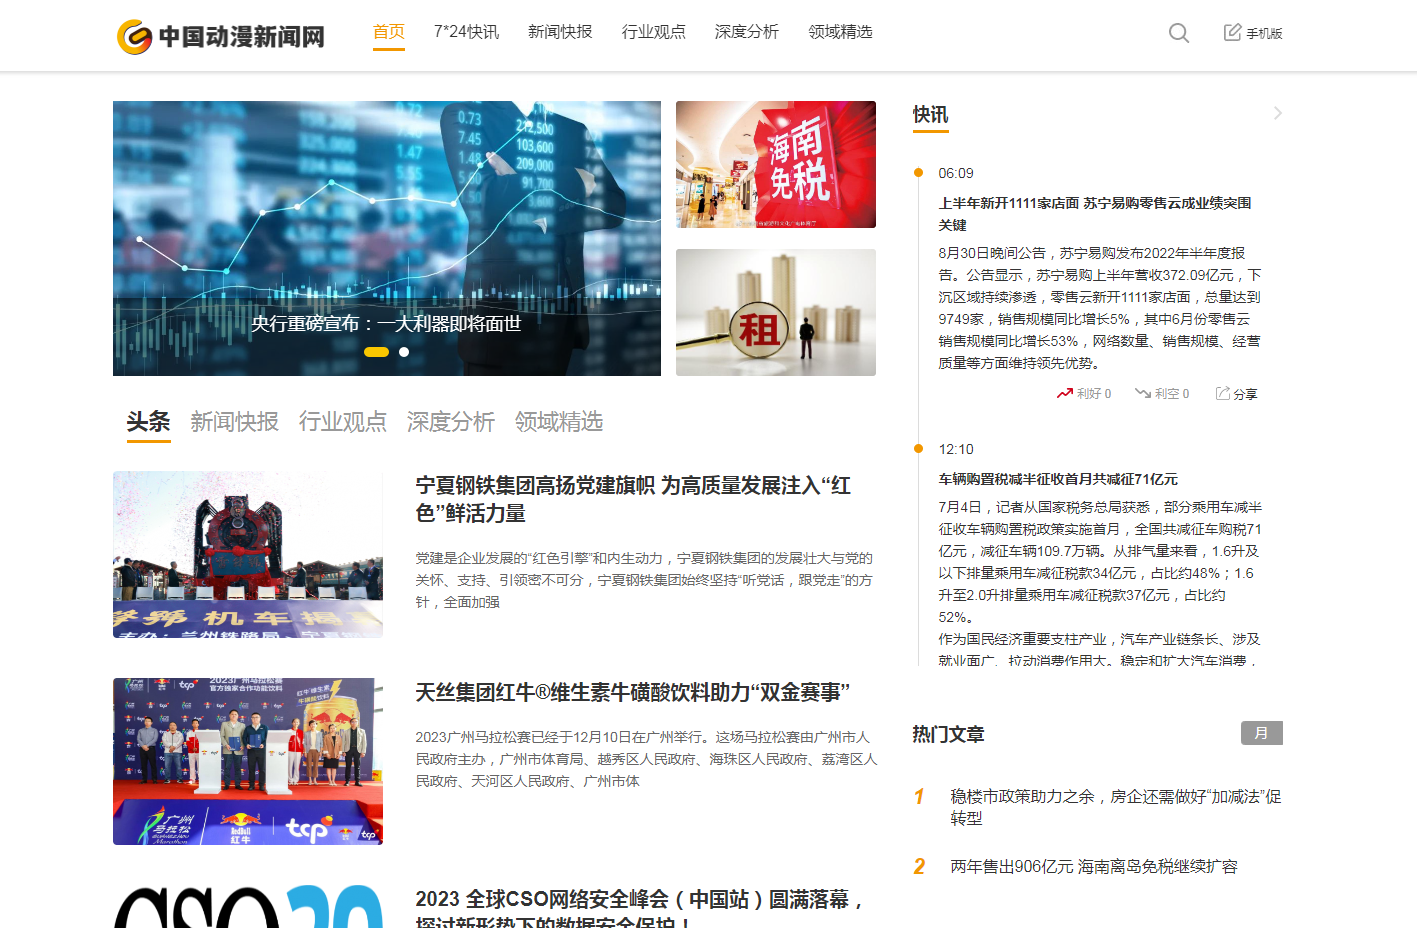1417x928 pixels.
Task: Switch to the 行业观点 content tab
Action: tap(343, 422)
